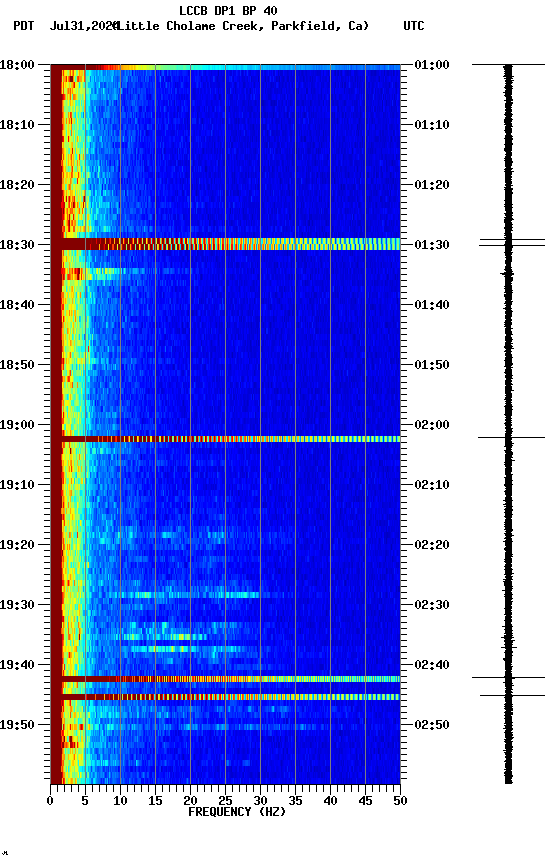
Task: Click the title text 'LCCB DP1 BP 40'
Action: [228, 10]
